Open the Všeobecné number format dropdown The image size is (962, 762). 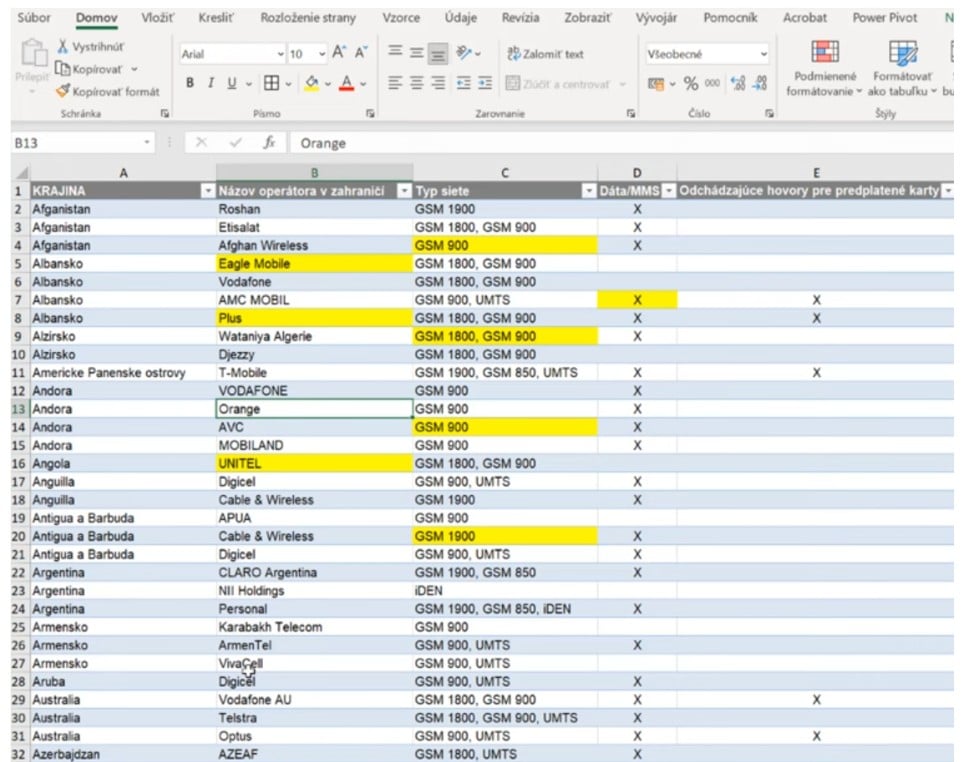click(763, 54)
